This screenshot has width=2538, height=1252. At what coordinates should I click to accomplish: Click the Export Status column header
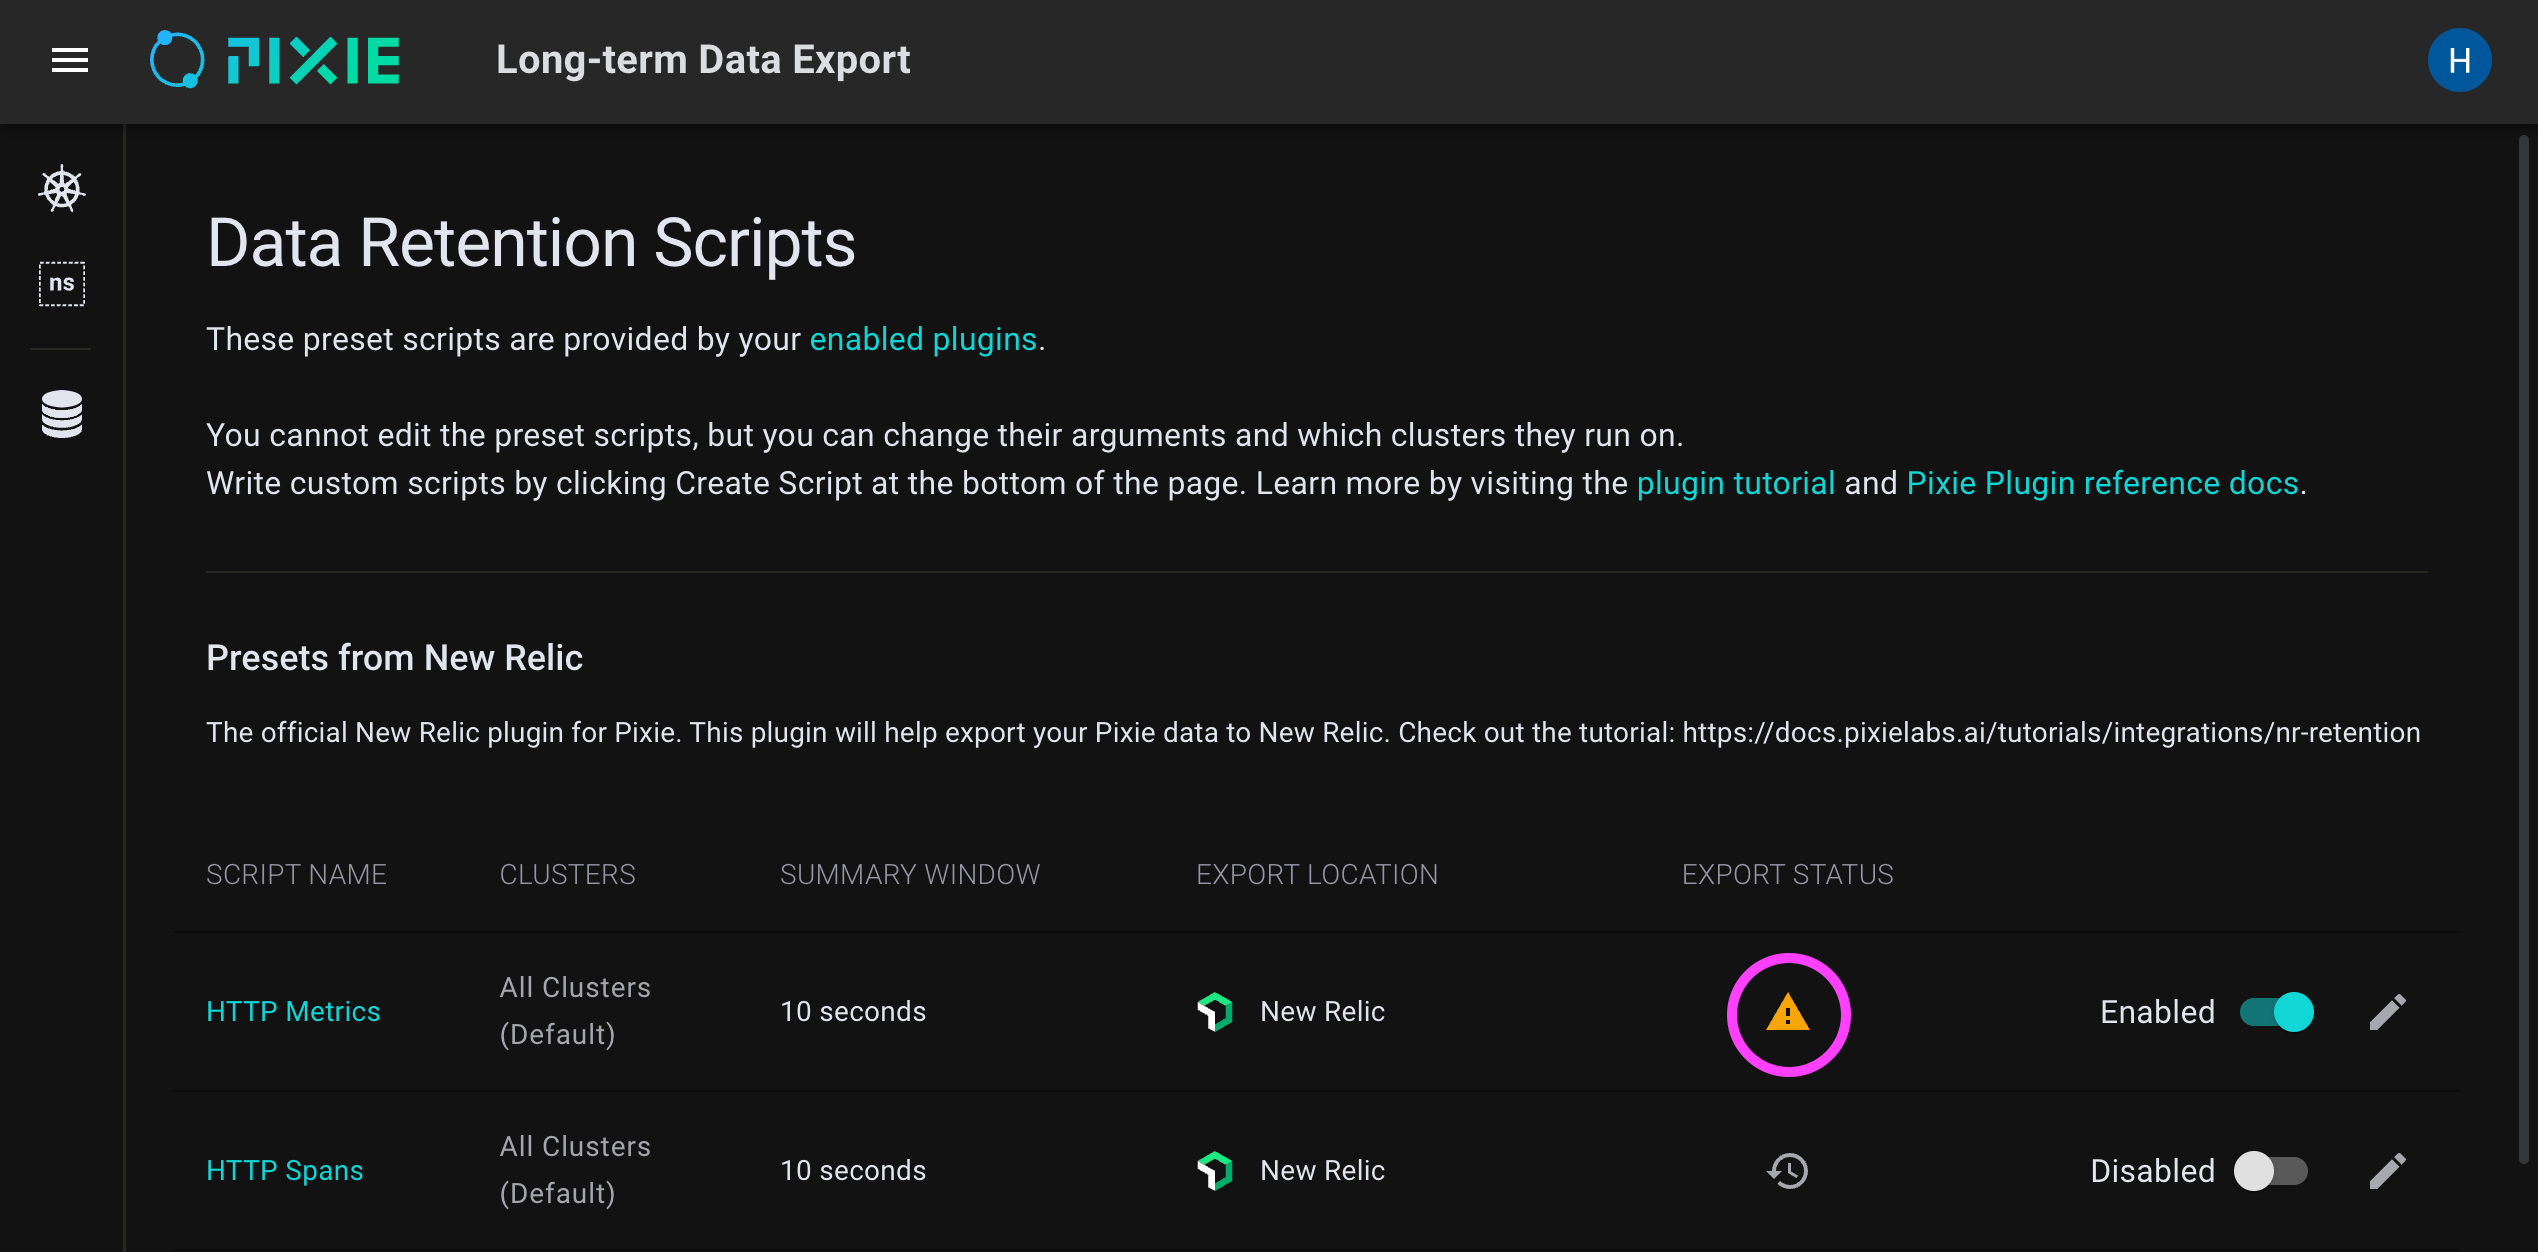[x=1787, y=875]
